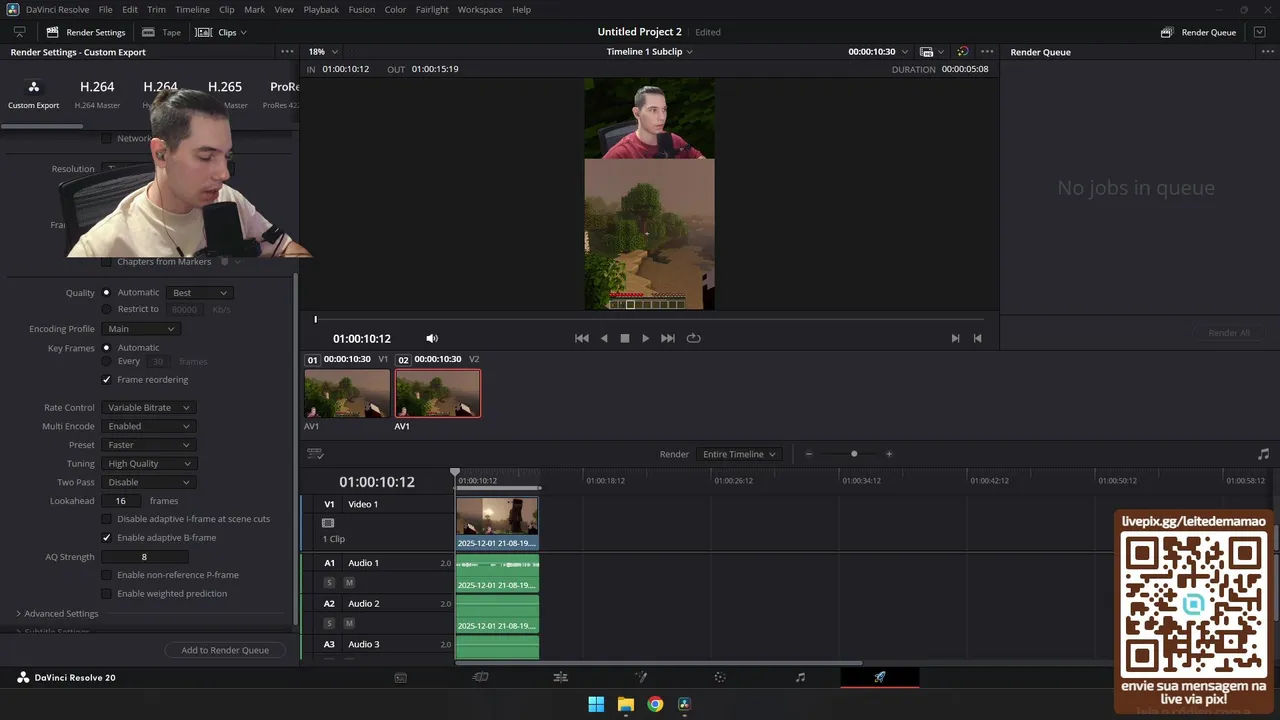Open the Timeline menu
Image resolution: width=1280 pixels, height=720 pixels.
192,9
